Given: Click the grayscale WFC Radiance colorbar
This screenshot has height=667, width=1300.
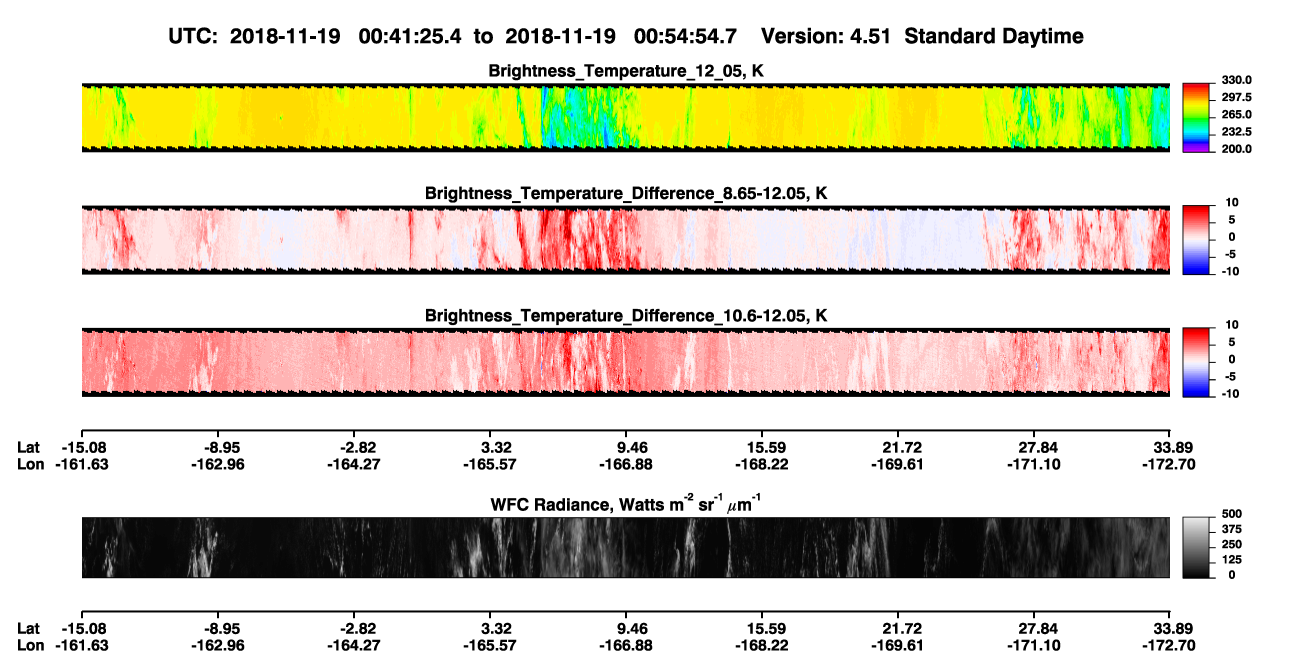Looking at the screenshot, I should click(x=1197, y=547).
